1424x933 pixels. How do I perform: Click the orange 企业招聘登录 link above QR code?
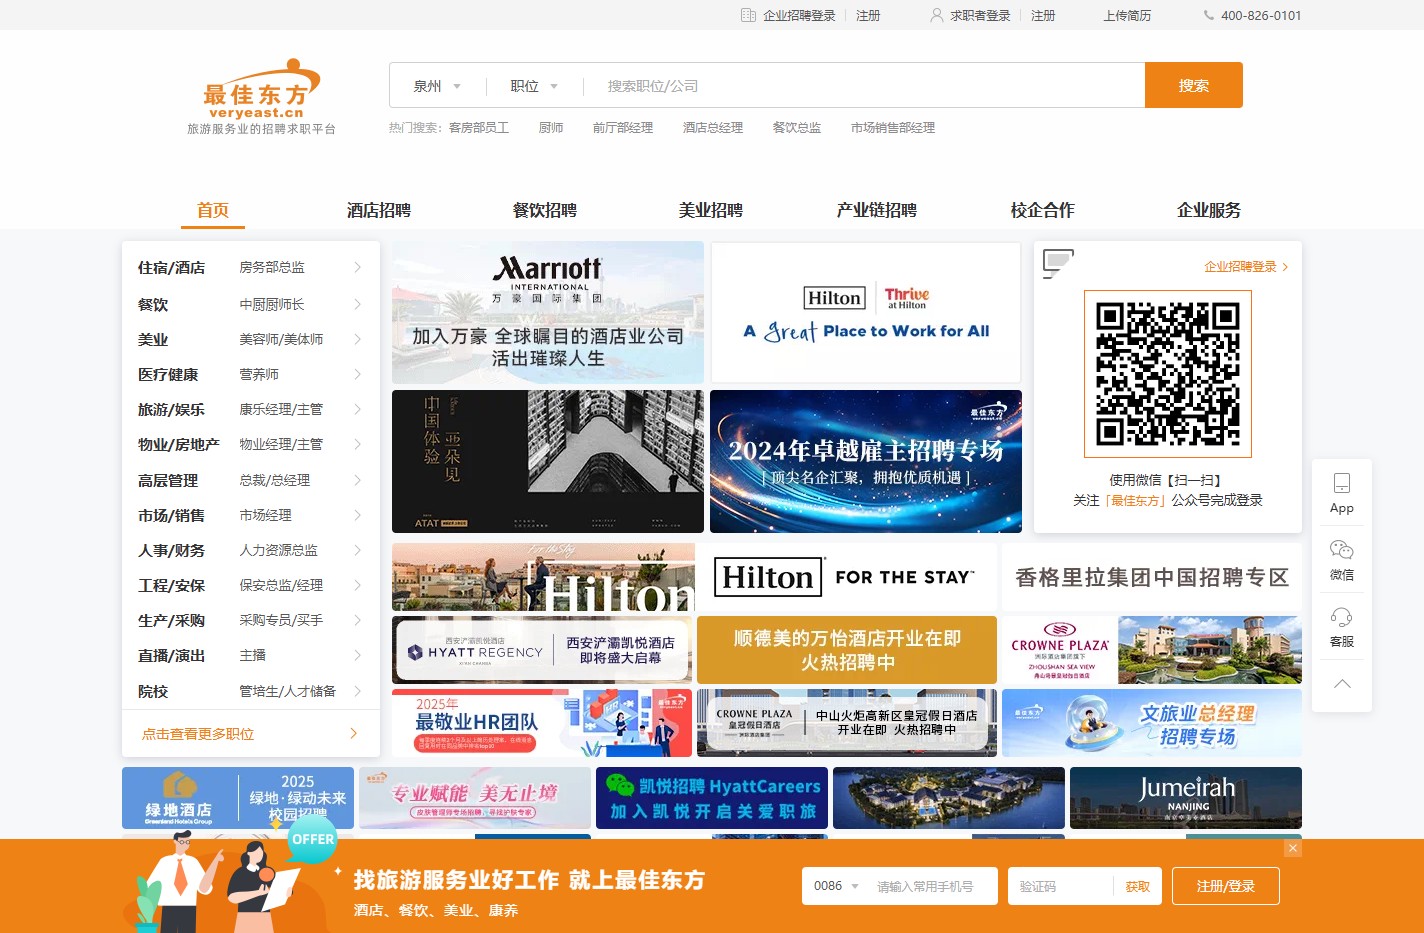[1240, 267]
